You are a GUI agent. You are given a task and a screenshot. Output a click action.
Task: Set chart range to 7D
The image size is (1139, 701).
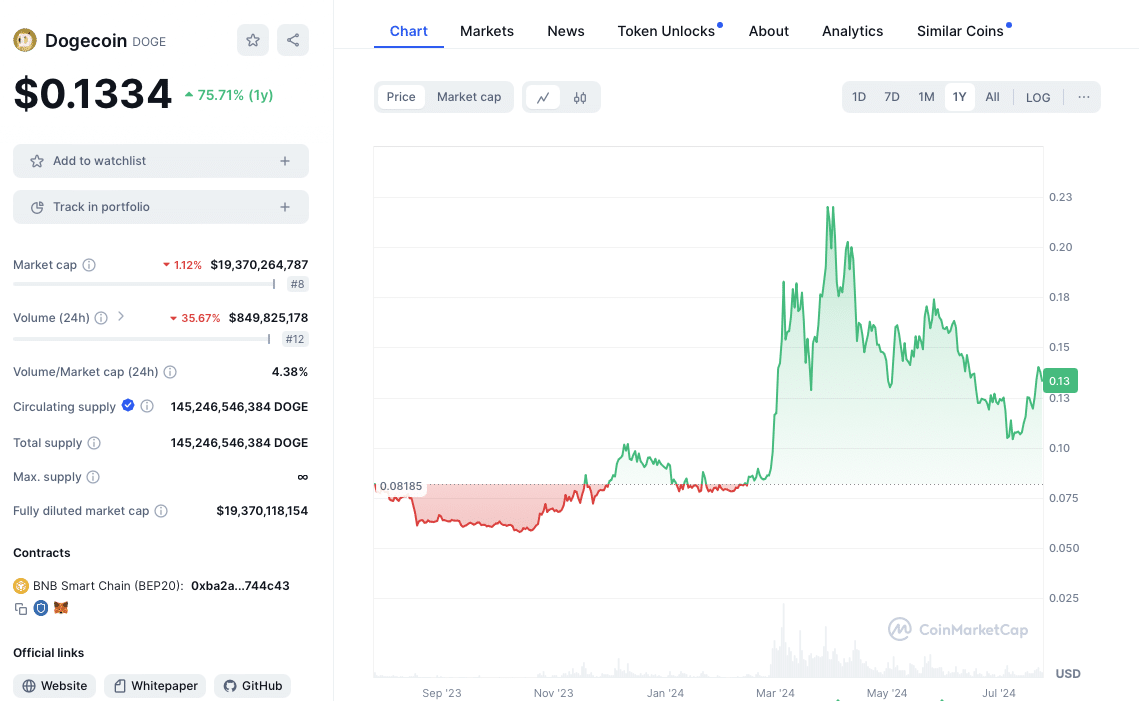point(892,97)
